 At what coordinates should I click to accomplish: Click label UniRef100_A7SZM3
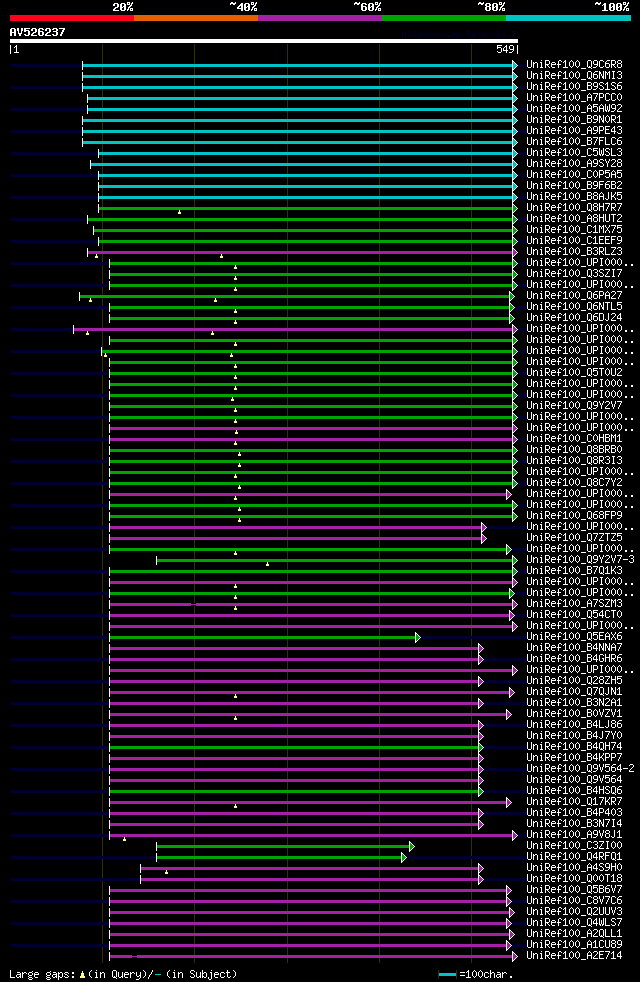coord(574,604)
